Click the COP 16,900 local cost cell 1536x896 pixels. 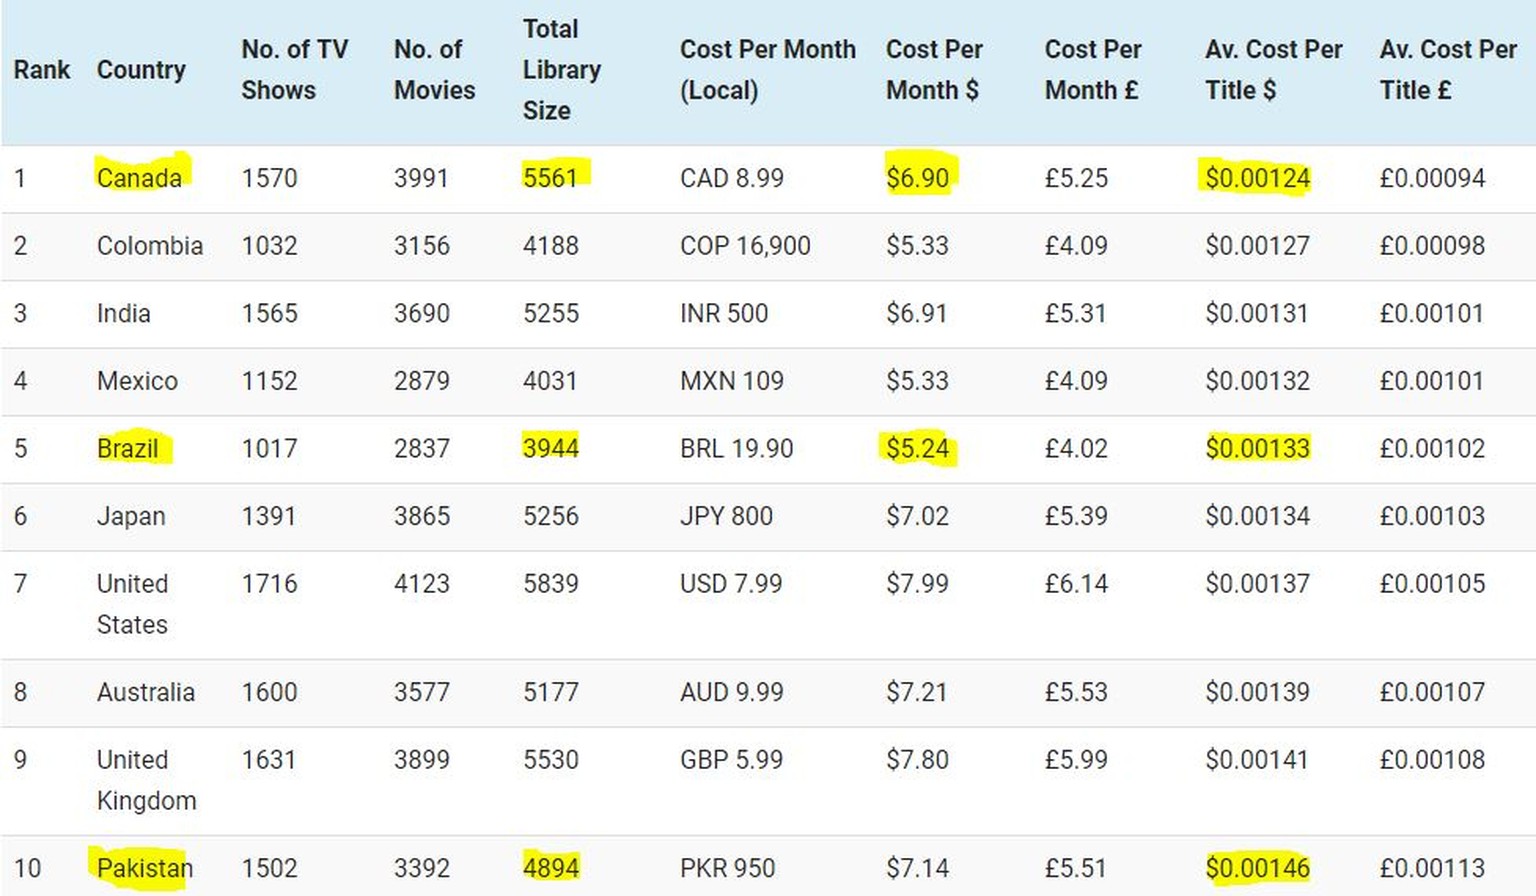[745, 246]
